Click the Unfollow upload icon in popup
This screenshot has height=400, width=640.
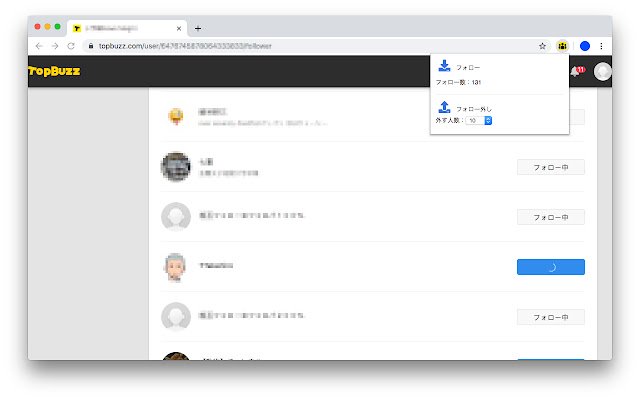(444, 107)
